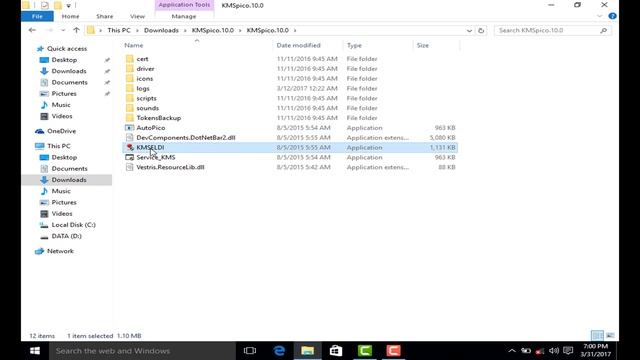Open OneDrive in navigation pane

[x=61, y=131]
